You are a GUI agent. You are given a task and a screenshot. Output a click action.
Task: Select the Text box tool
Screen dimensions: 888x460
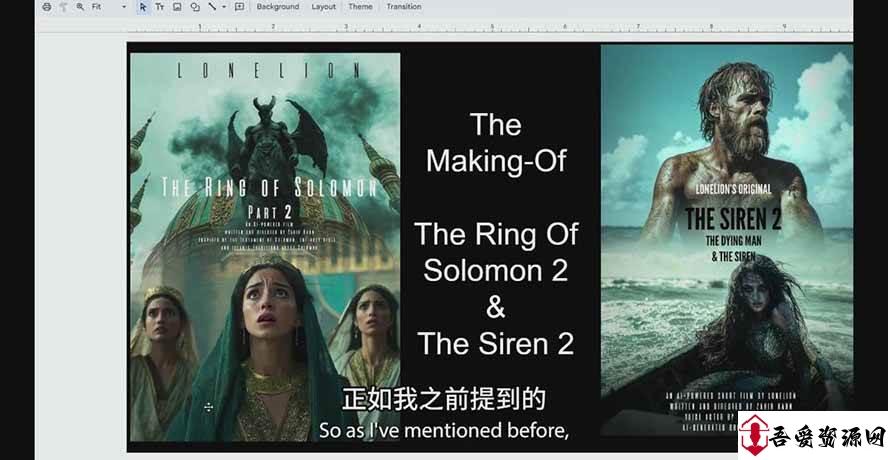pyautogui.click(x=160, y=7)
